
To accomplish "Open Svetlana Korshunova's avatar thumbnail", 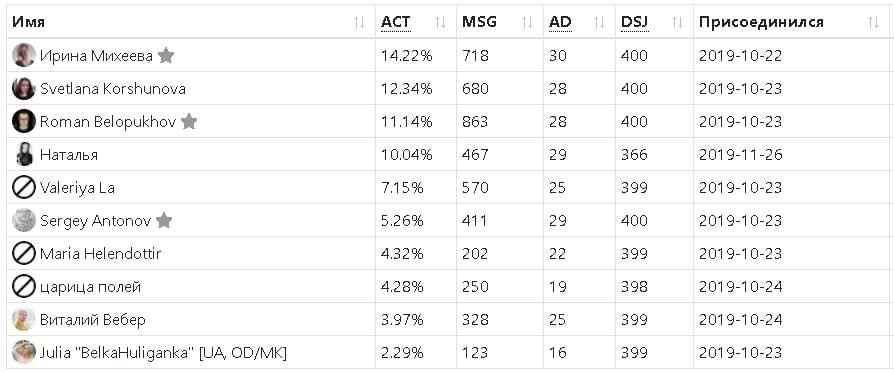I will pos(24,88).
